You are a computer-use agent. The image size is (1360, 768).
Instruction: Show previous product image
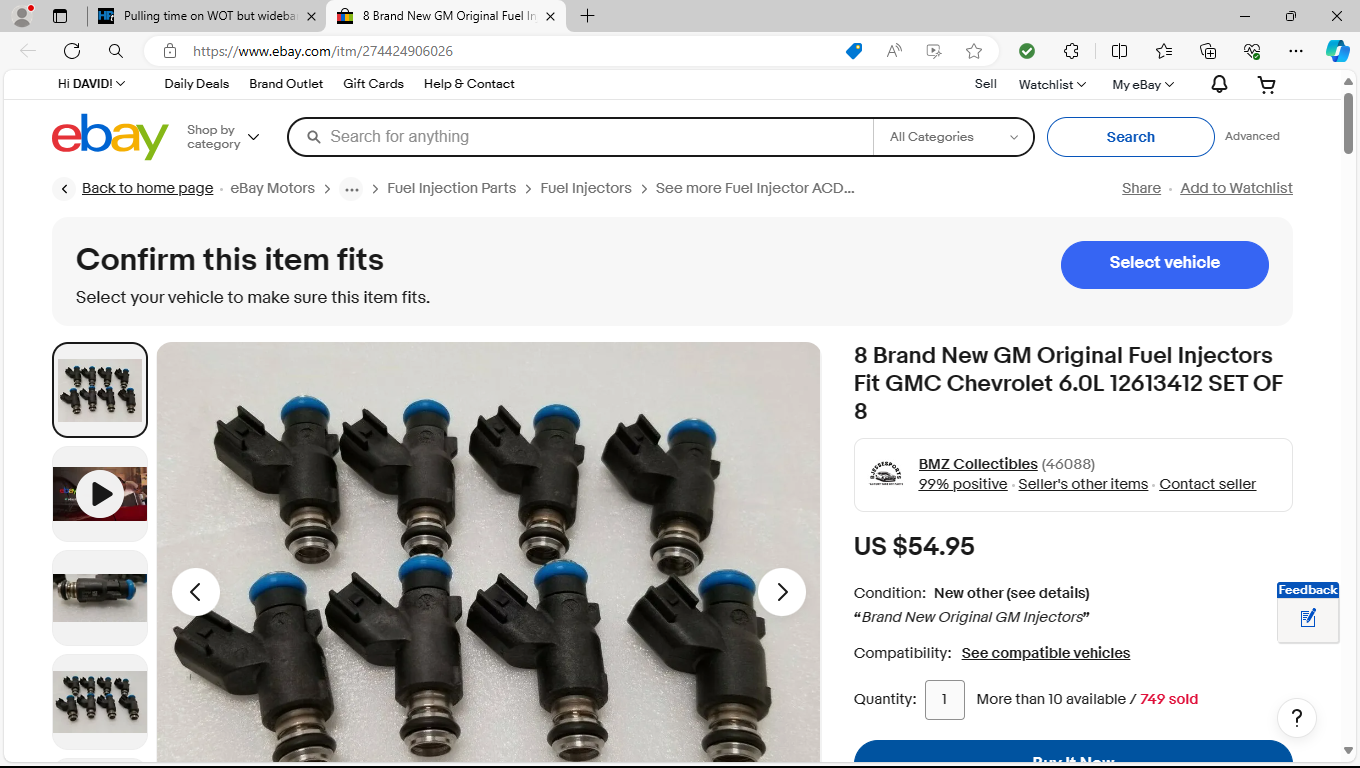click(196, 592)
